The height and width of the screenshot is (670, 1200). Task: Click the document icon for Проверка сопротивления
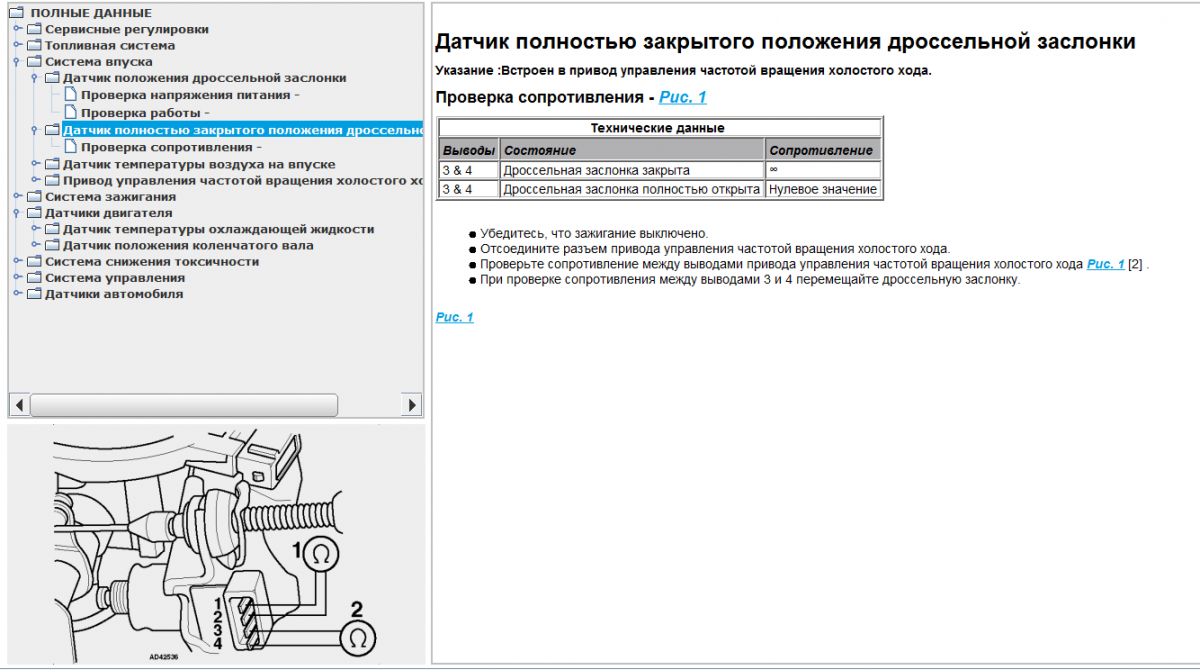[x=70, y=147]
